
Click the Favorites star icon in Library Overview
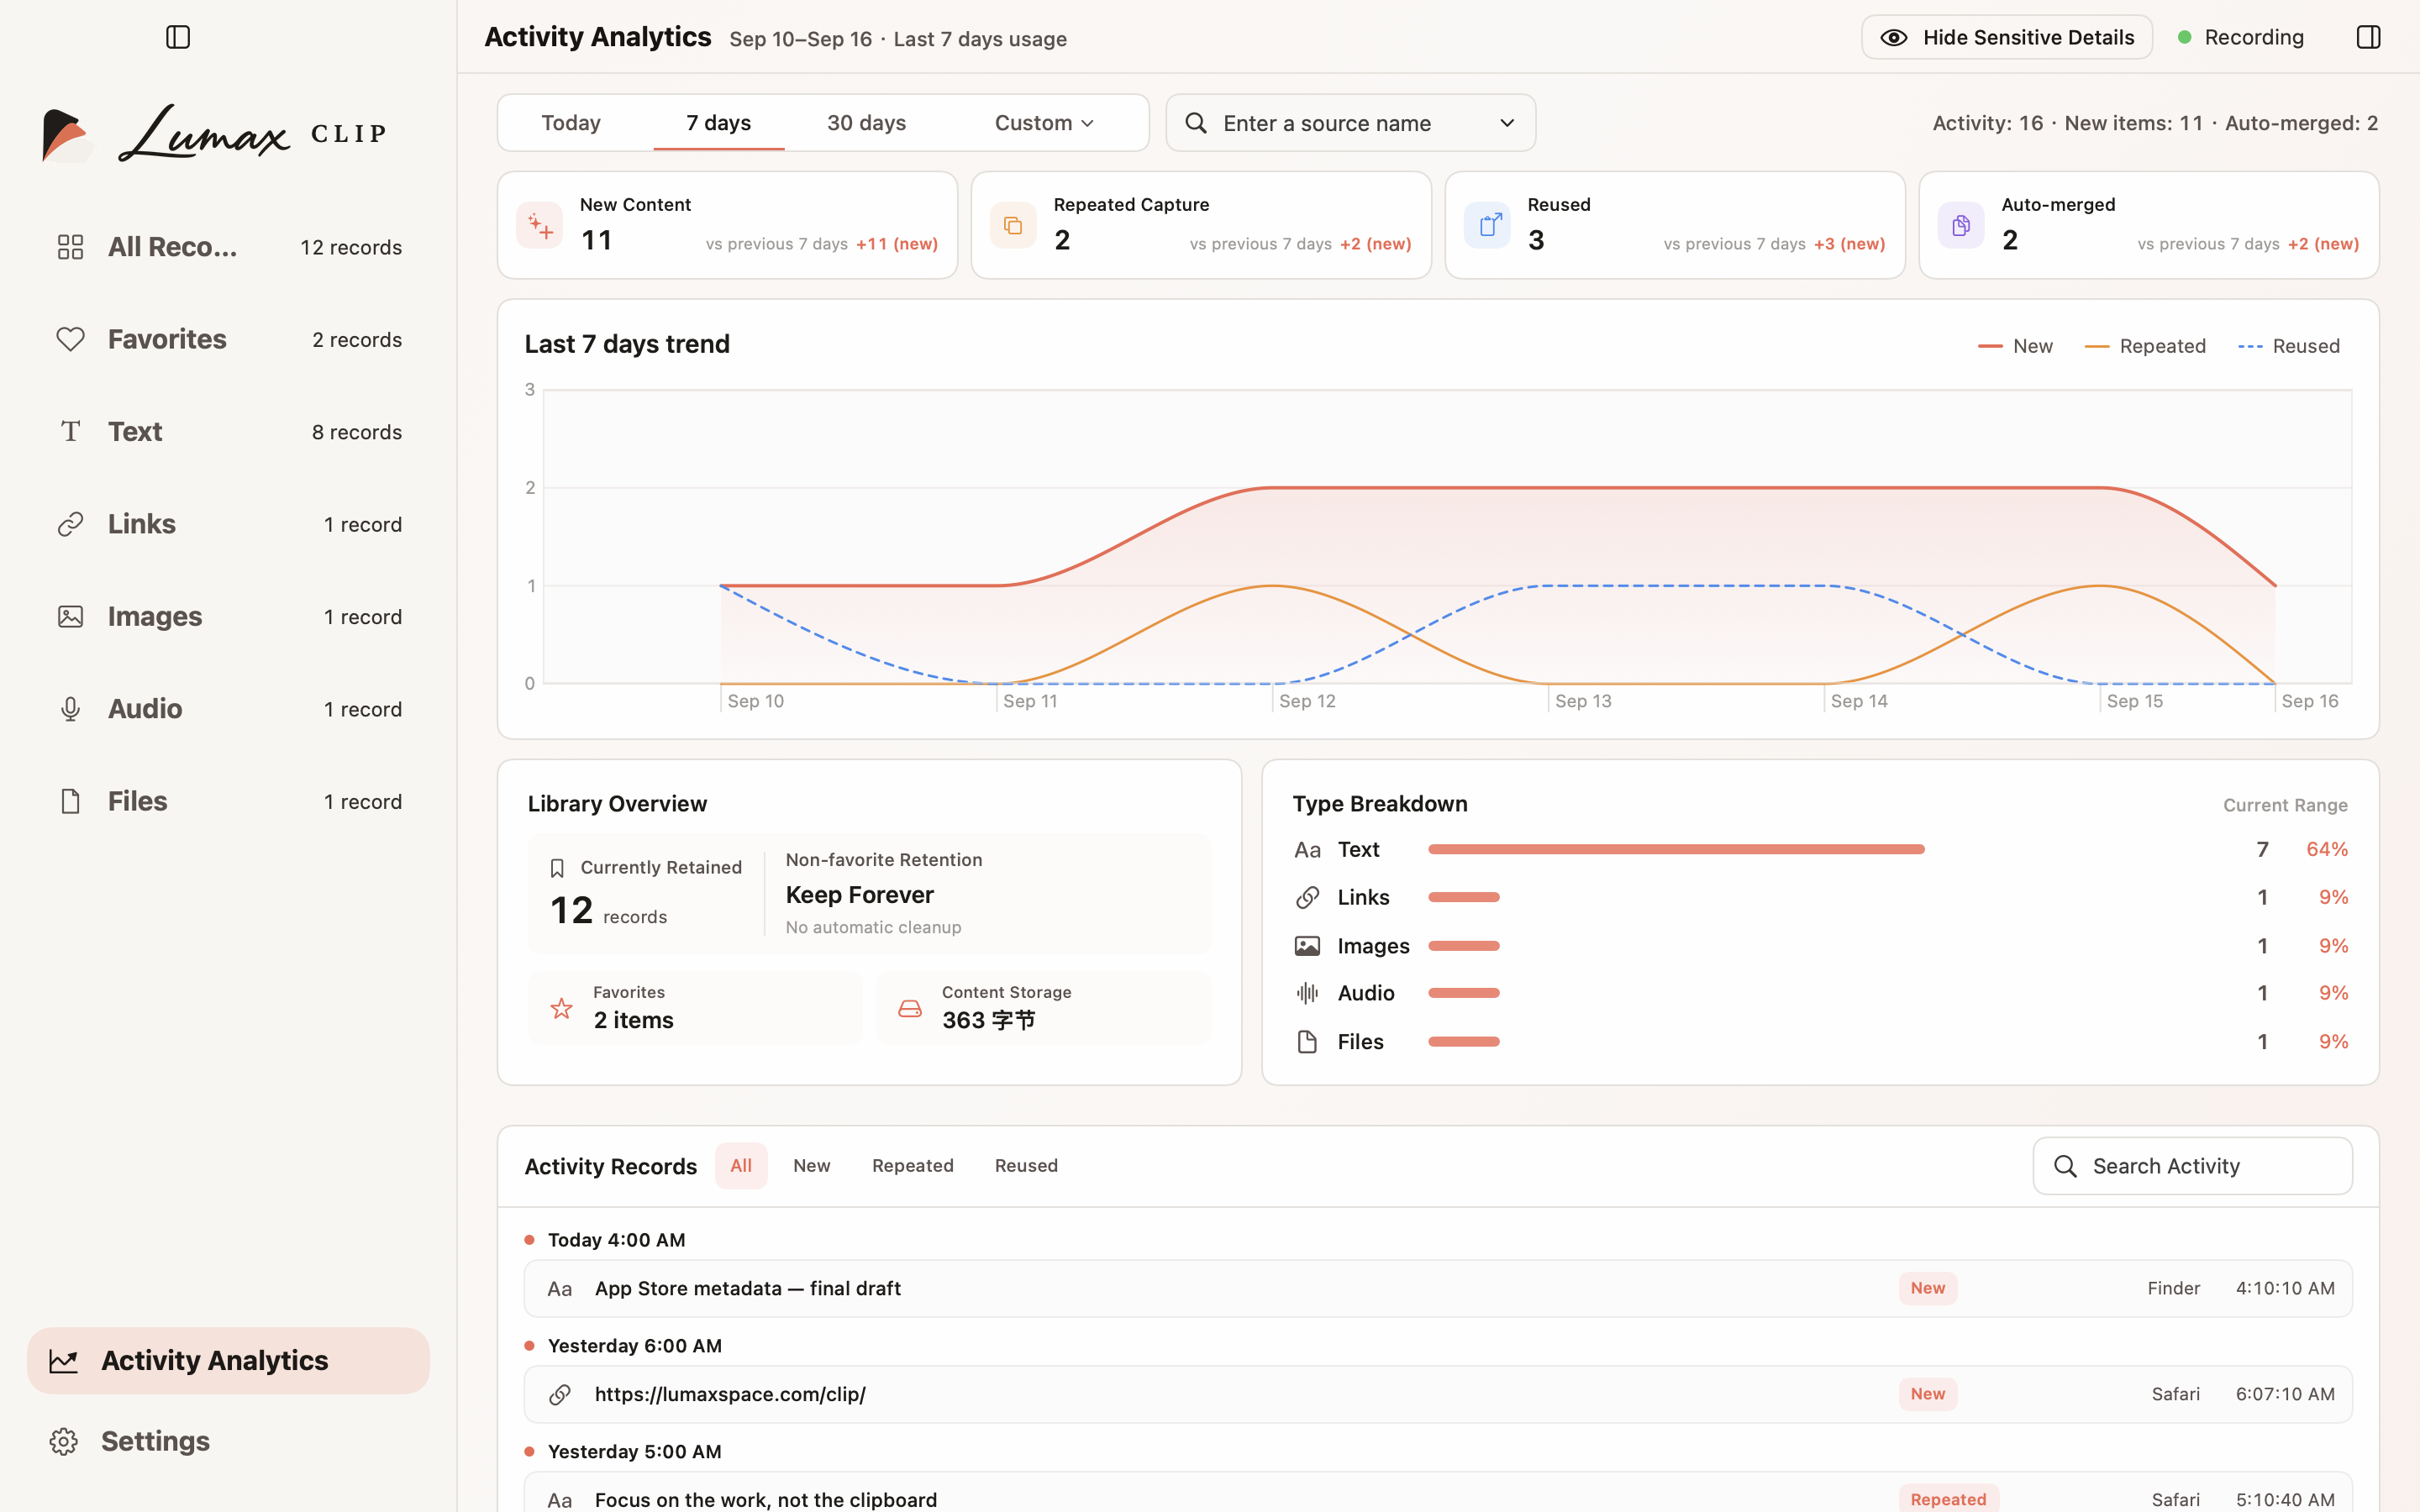[x=562, y=1008]
